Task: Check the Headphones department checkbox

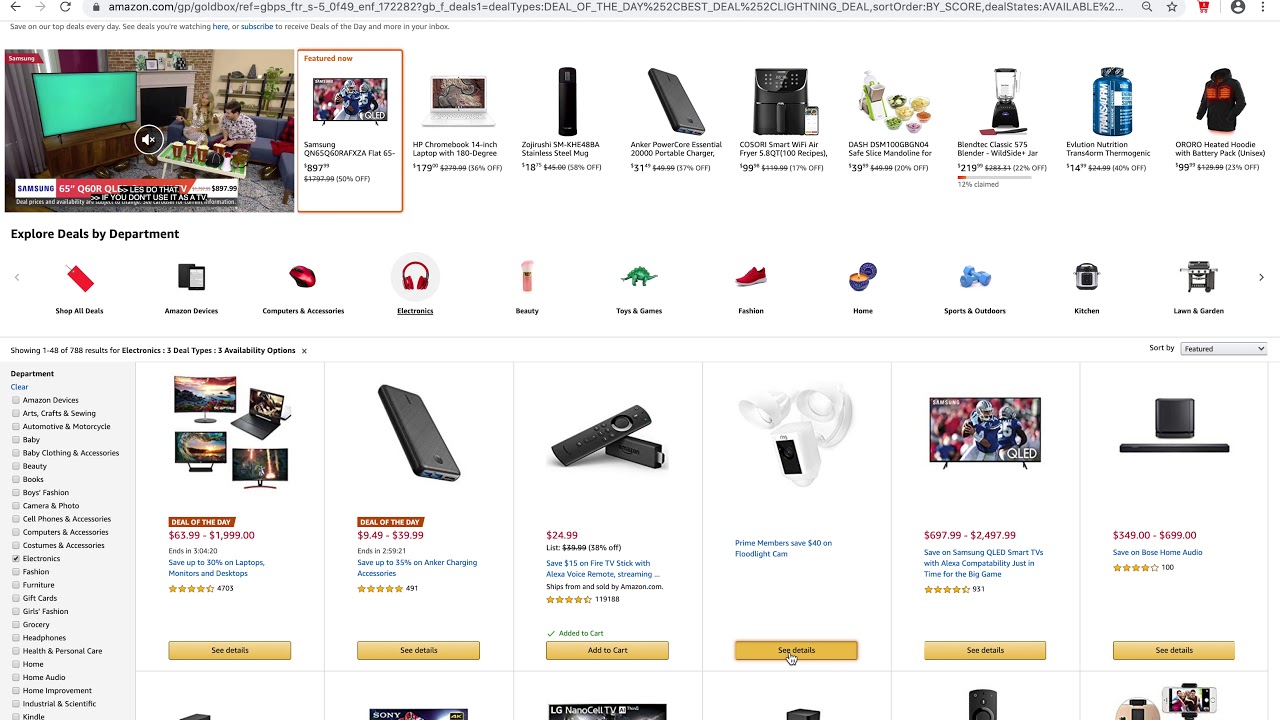Action: click(16, 638)
